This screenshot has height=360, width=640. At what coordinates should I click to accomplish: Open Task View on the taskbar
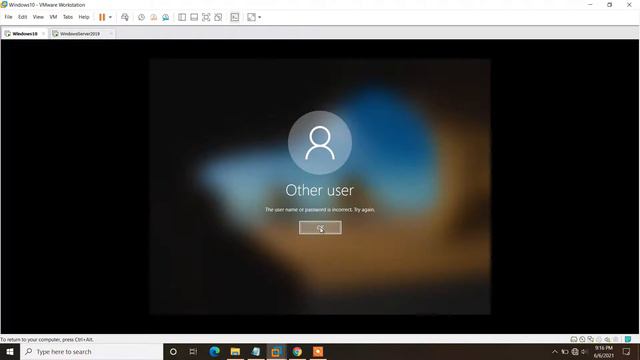point(193,351)
